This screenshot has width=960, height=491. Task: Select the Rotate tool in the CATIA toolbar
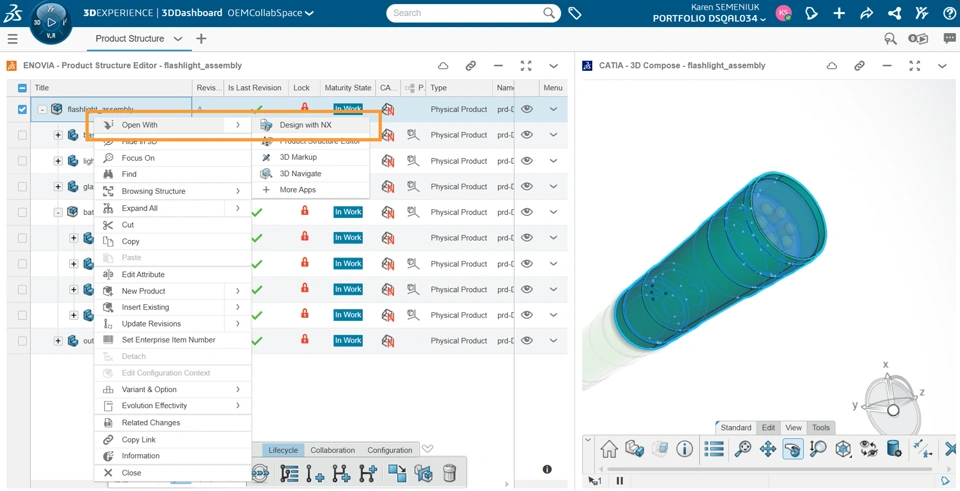[x=793, y=449]
